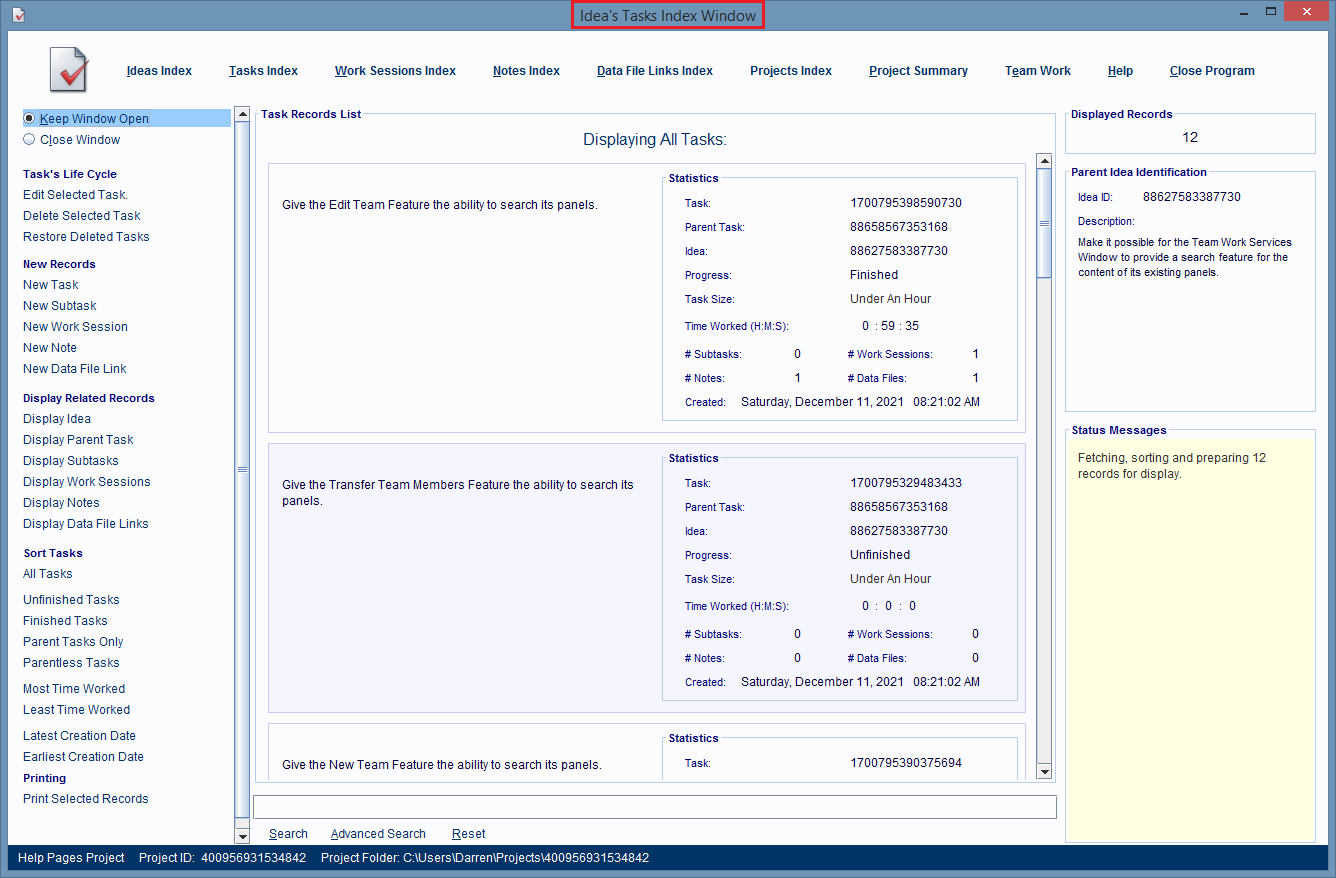Click task ID 1700795329483433
Screen dimensions: 1336x878
[x=906, y=483]
